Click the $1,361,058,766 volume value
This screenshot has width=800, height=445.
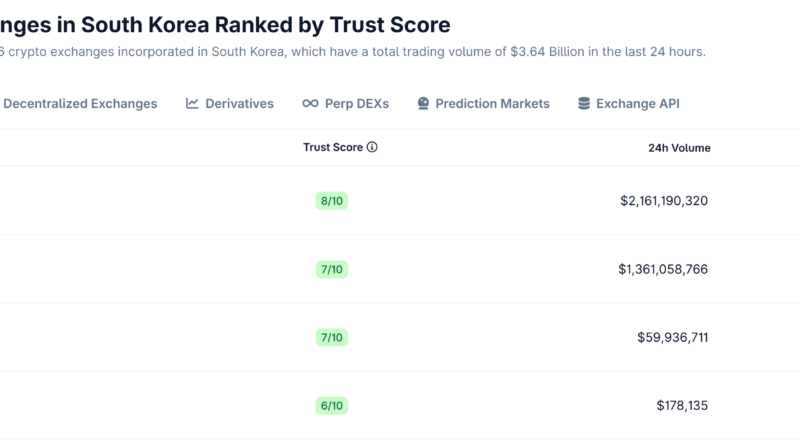coord(663,269)
